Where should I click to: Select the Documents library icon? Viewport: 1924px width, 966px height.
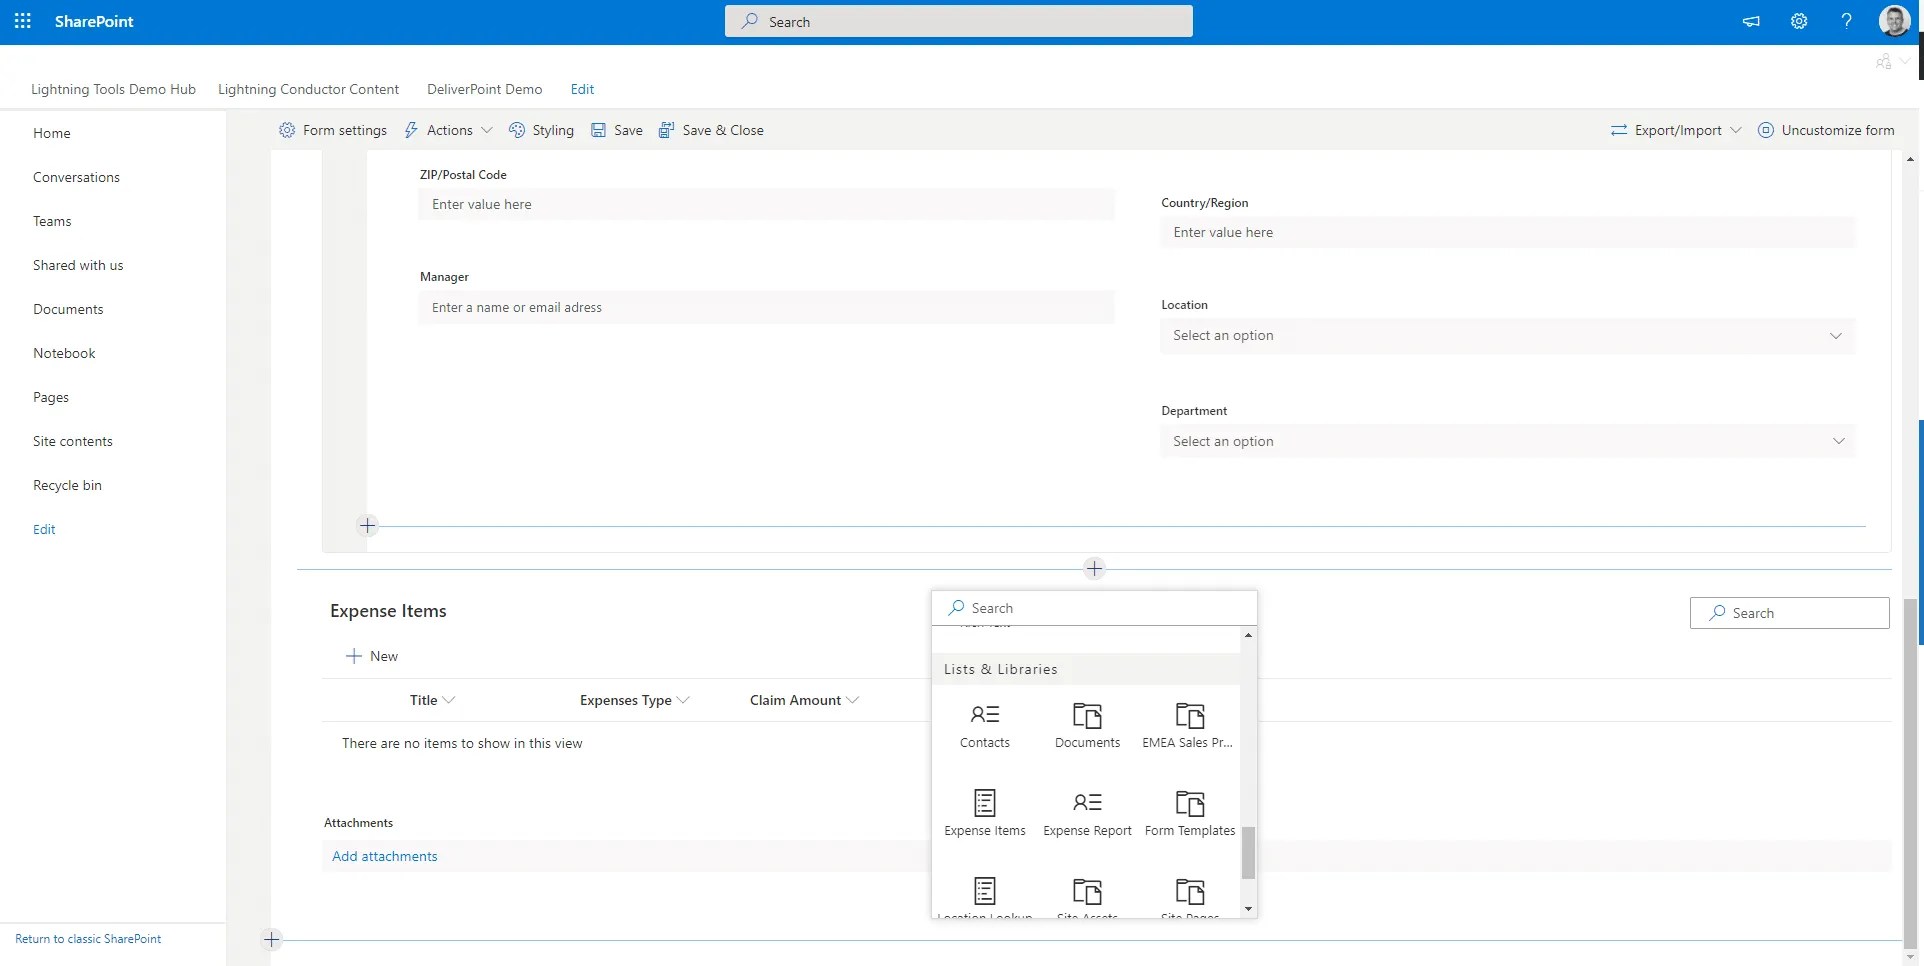click(1087, 723)
